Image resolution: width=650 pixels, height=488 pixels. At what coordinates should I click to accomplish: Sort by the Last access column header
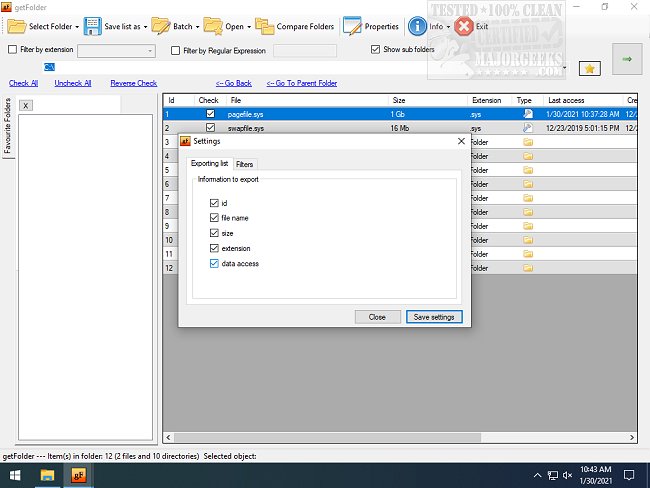tap(582, 100)
